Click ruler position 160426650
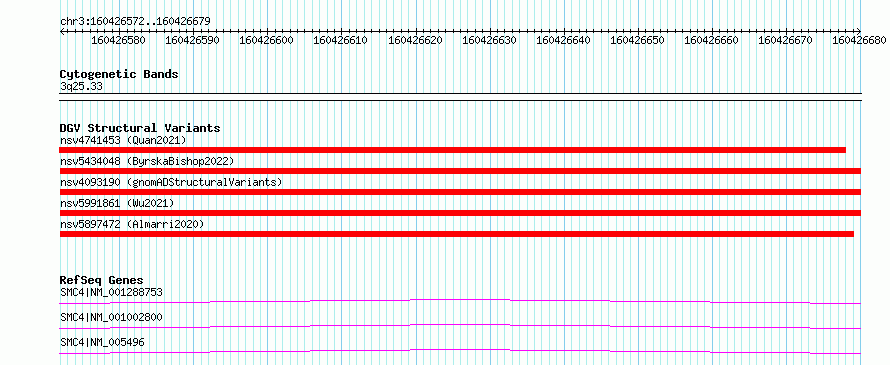Screen dimensions: 890x365 [637, 40]
